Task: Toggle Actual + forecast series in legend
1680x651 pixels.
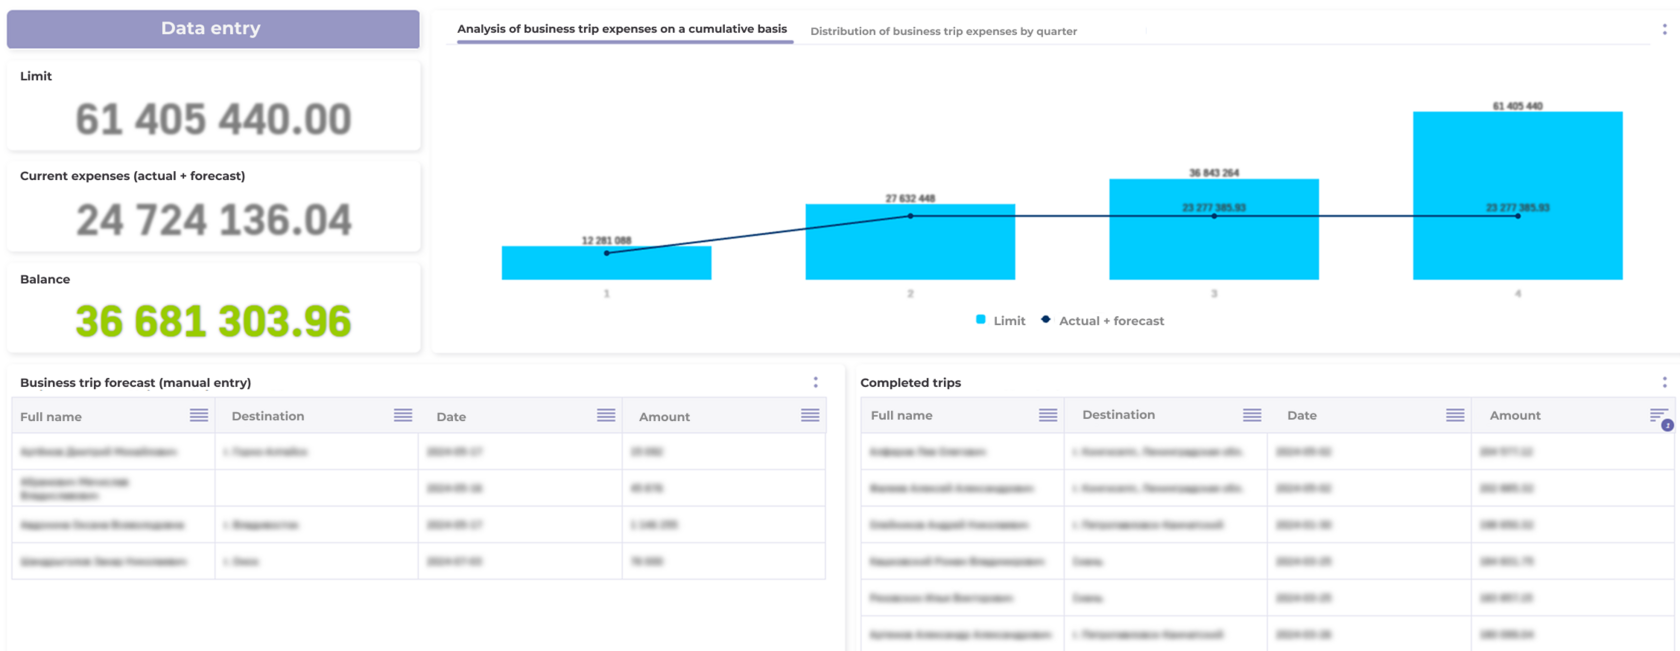Action: [1102, 321]
